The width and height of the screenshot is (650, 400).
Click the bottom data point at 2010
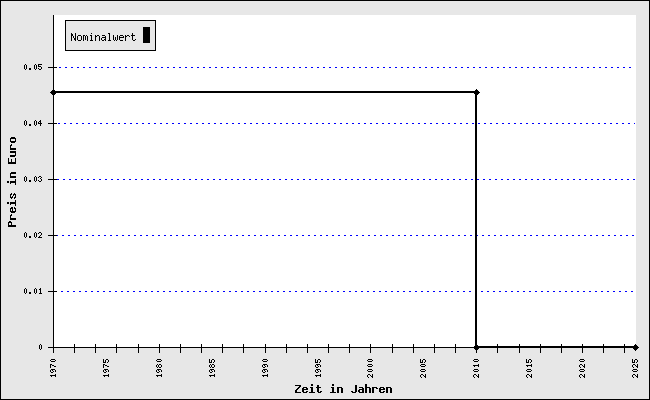476,347
